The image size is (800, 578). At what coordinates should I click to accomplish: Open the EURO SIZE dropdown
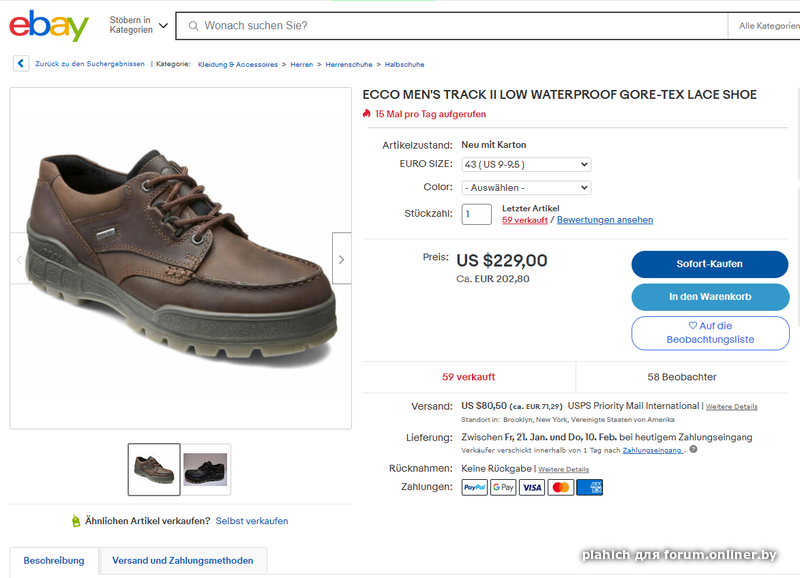(526, 164)
